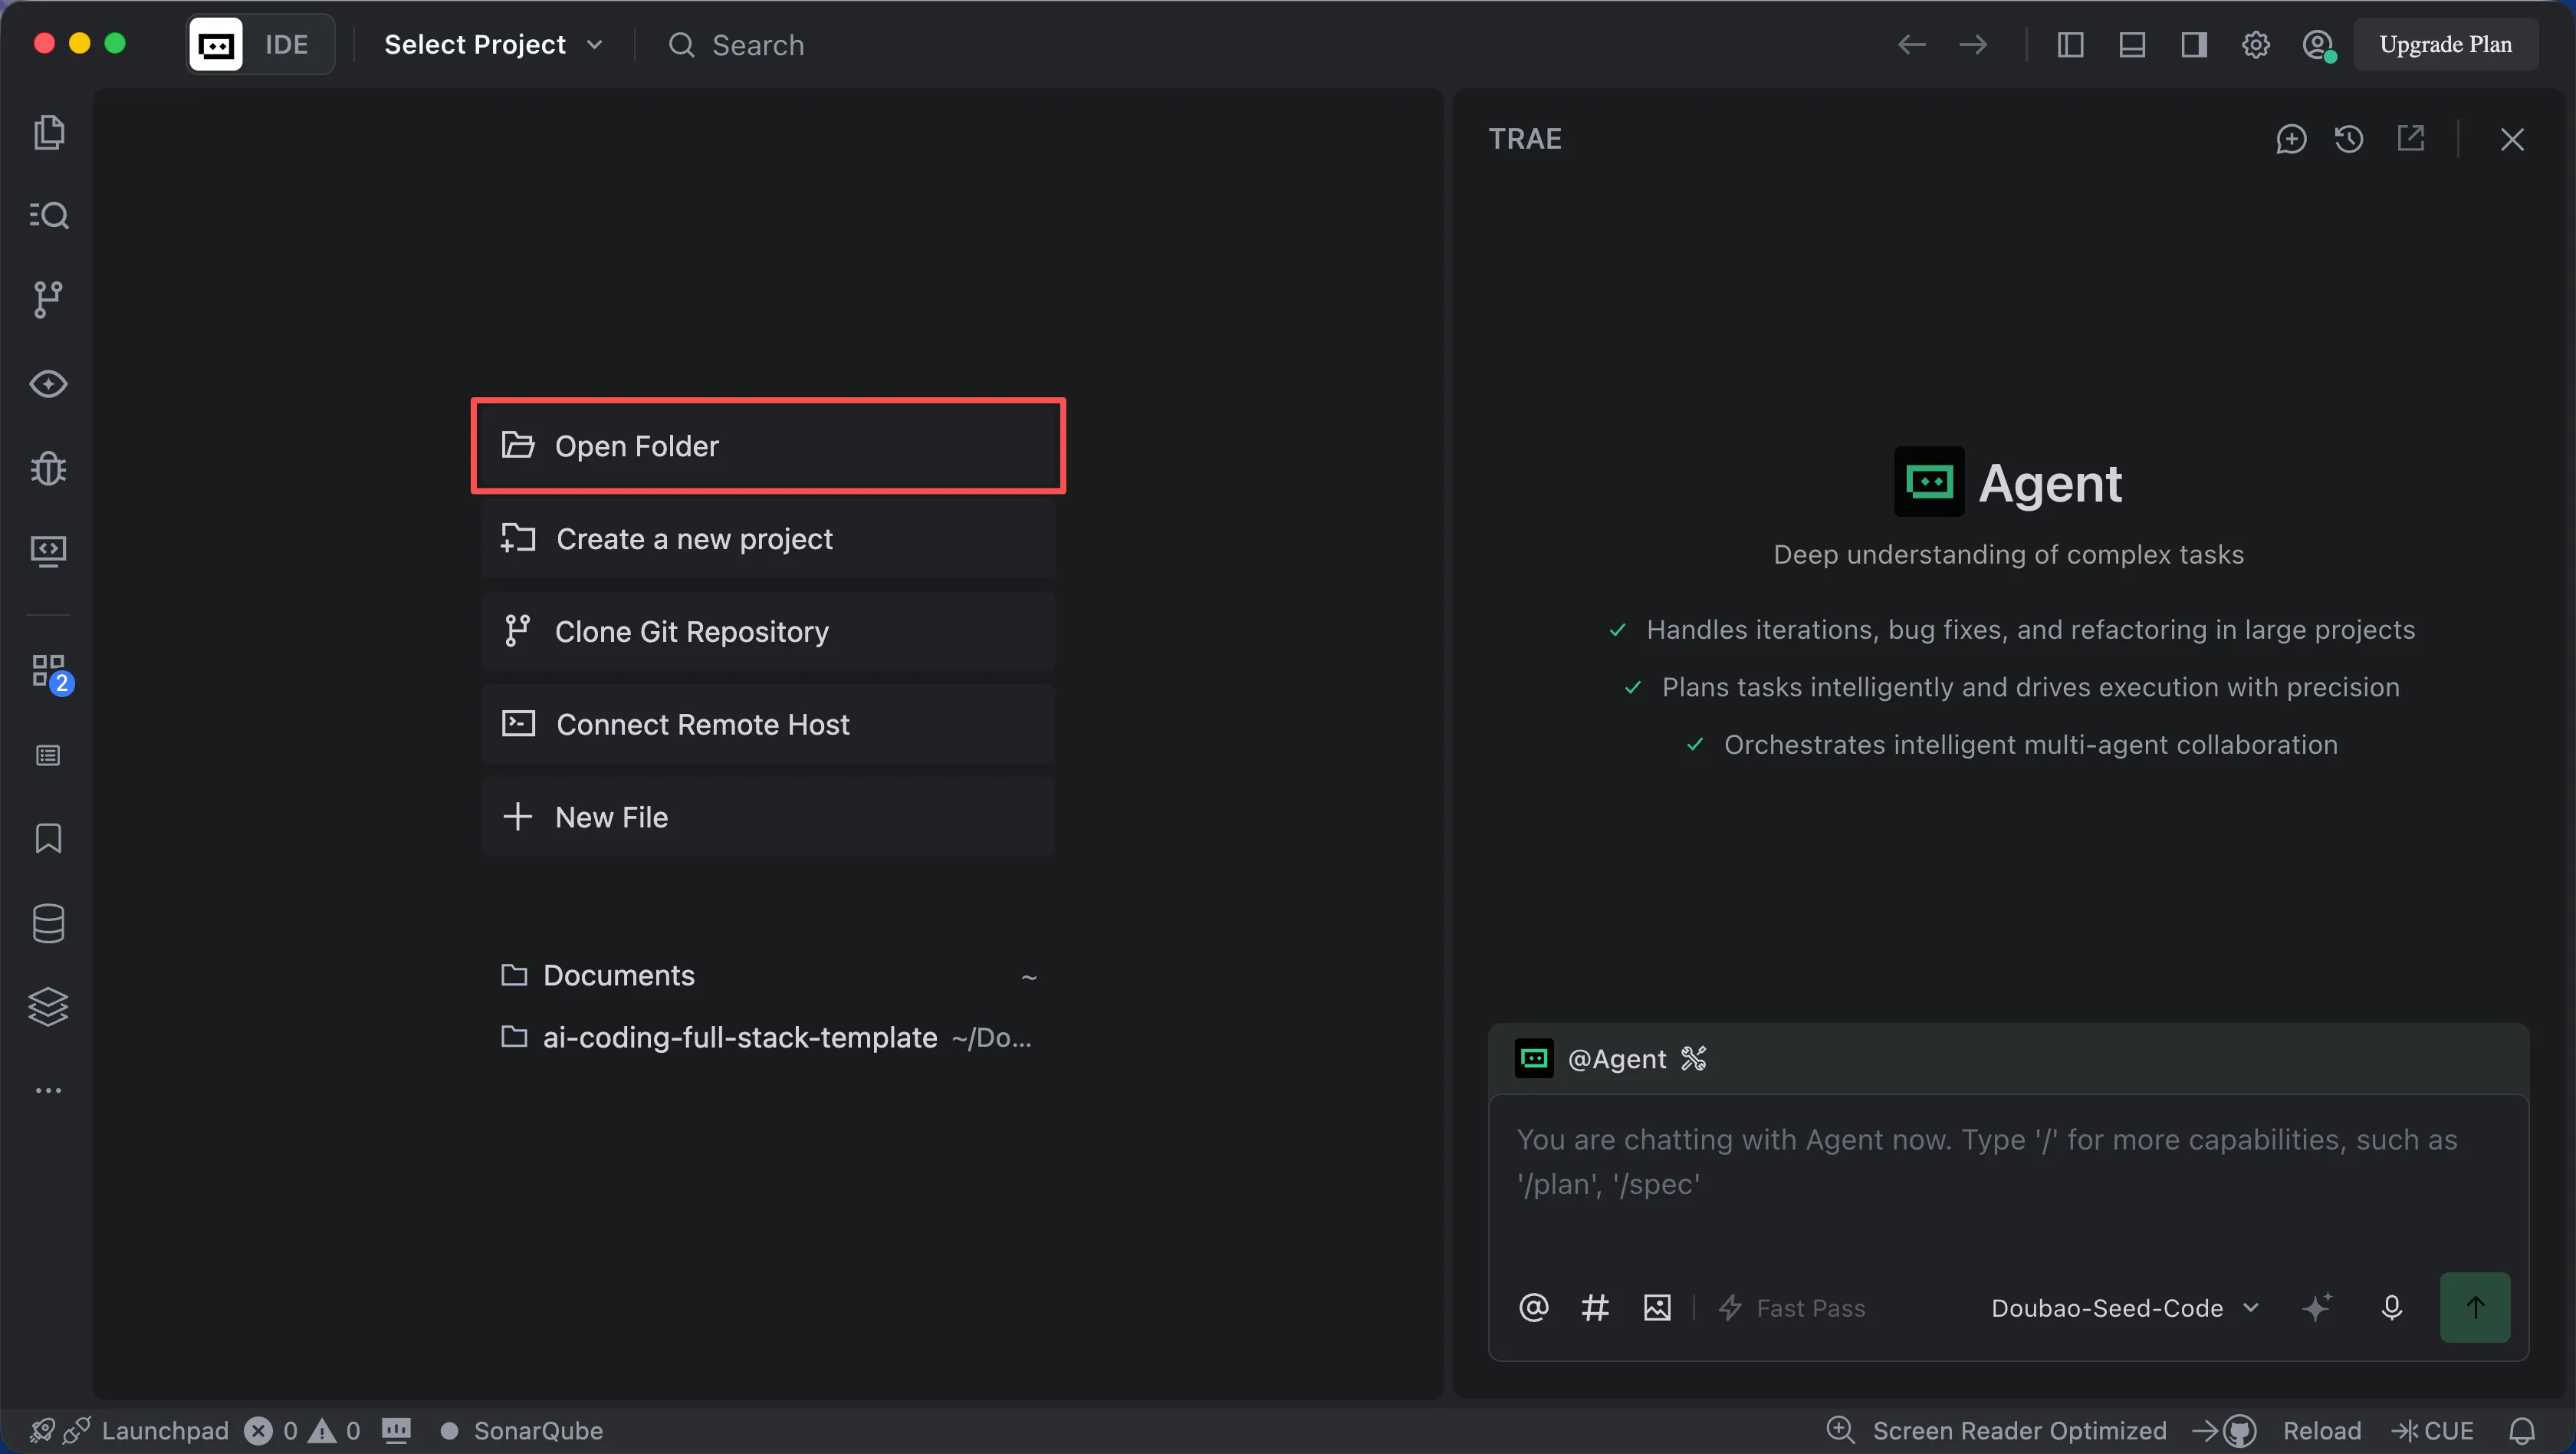Open the account profile icon
Screen dimensions: 2576x1454
(x=2318, y=45)
